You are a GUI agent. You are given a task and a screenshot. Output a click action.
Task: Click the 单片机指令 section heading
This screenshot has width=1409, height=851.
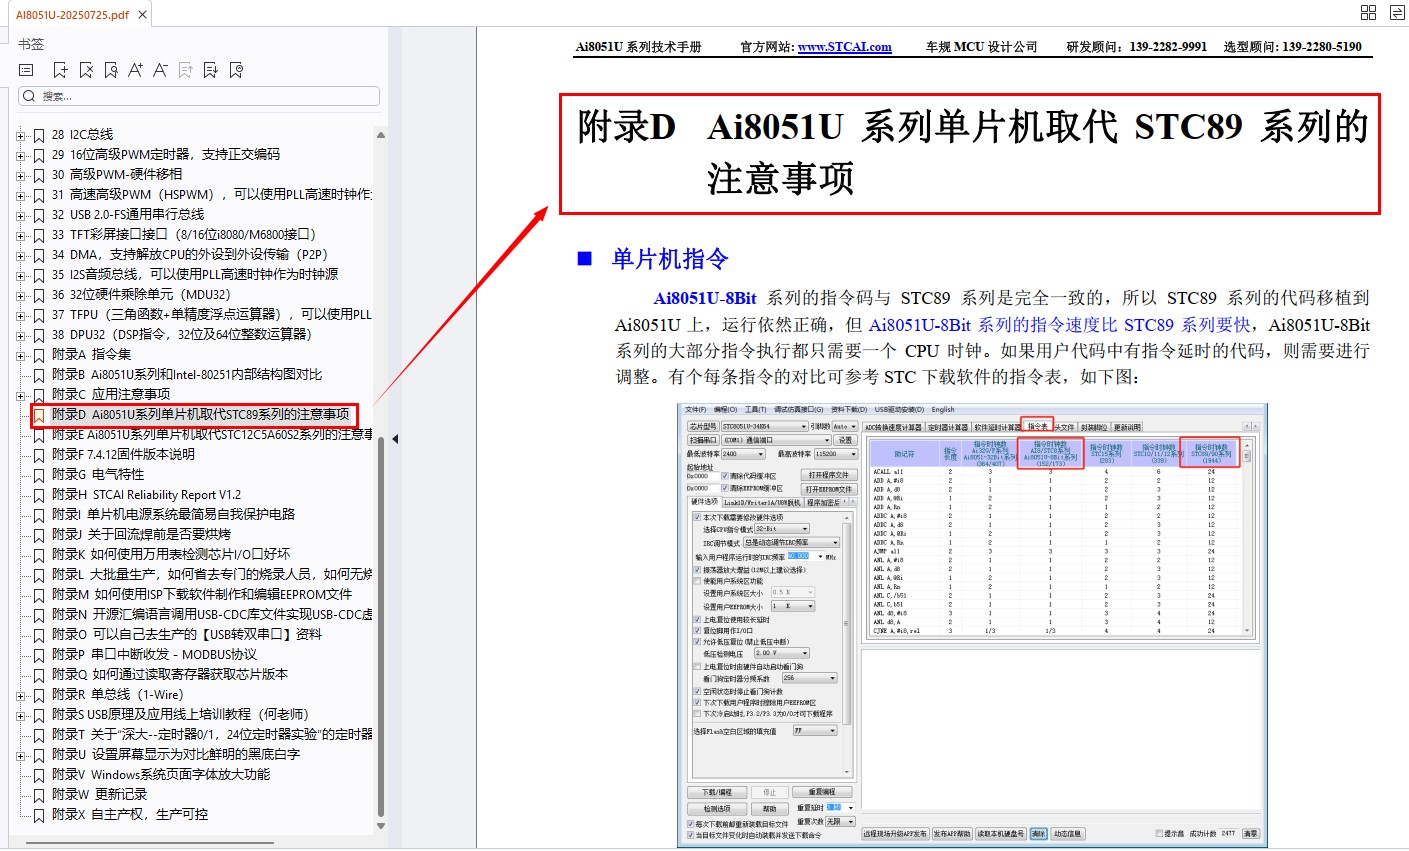(670, 259)
